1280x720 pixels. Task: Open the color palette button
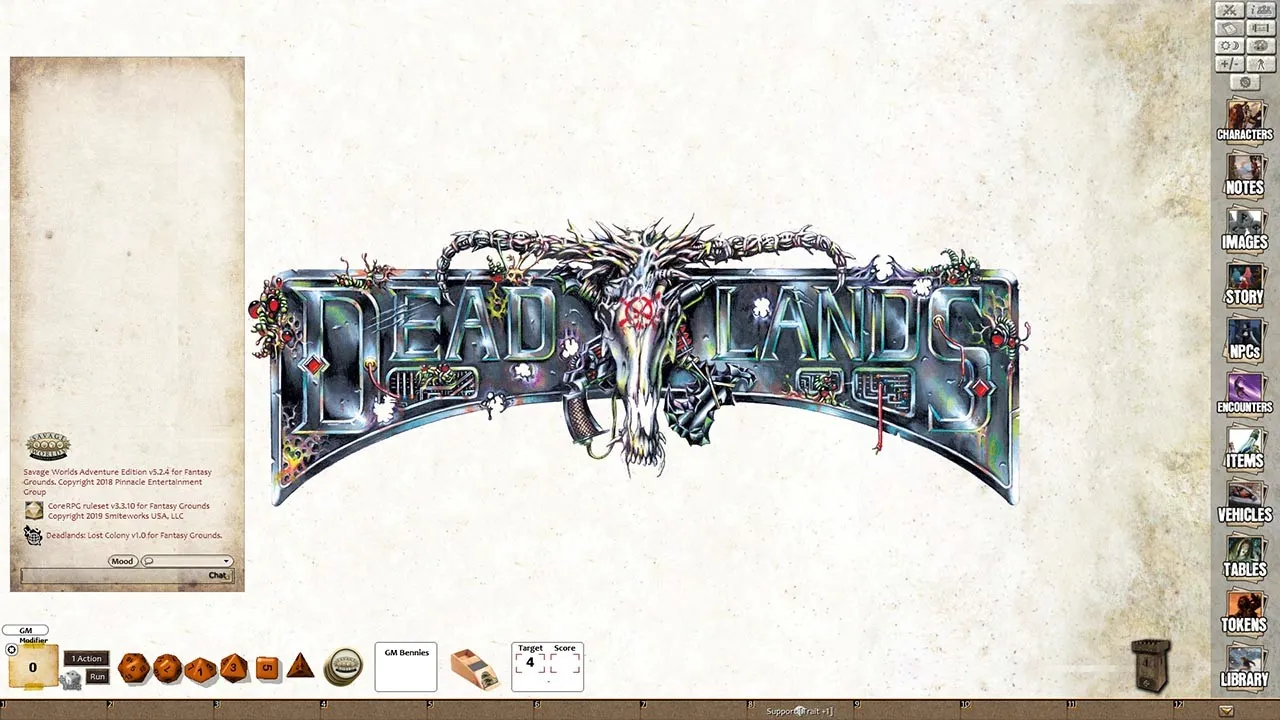(x=1259, y=46)
